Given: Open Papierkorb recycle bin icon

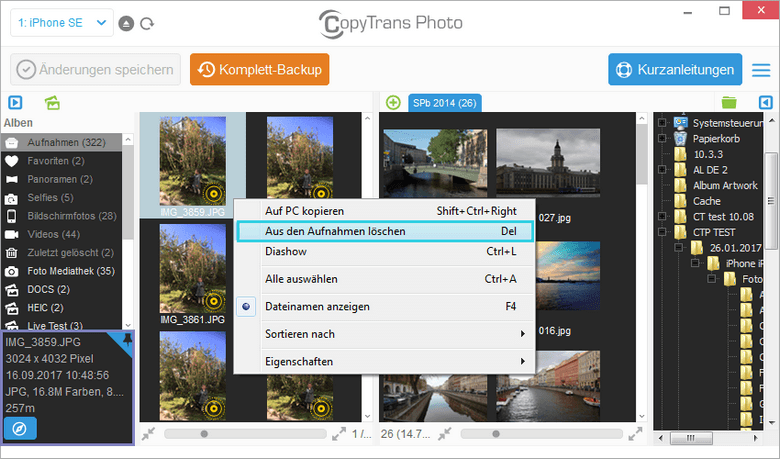Looking at the screenshot, I should (680, 138).
